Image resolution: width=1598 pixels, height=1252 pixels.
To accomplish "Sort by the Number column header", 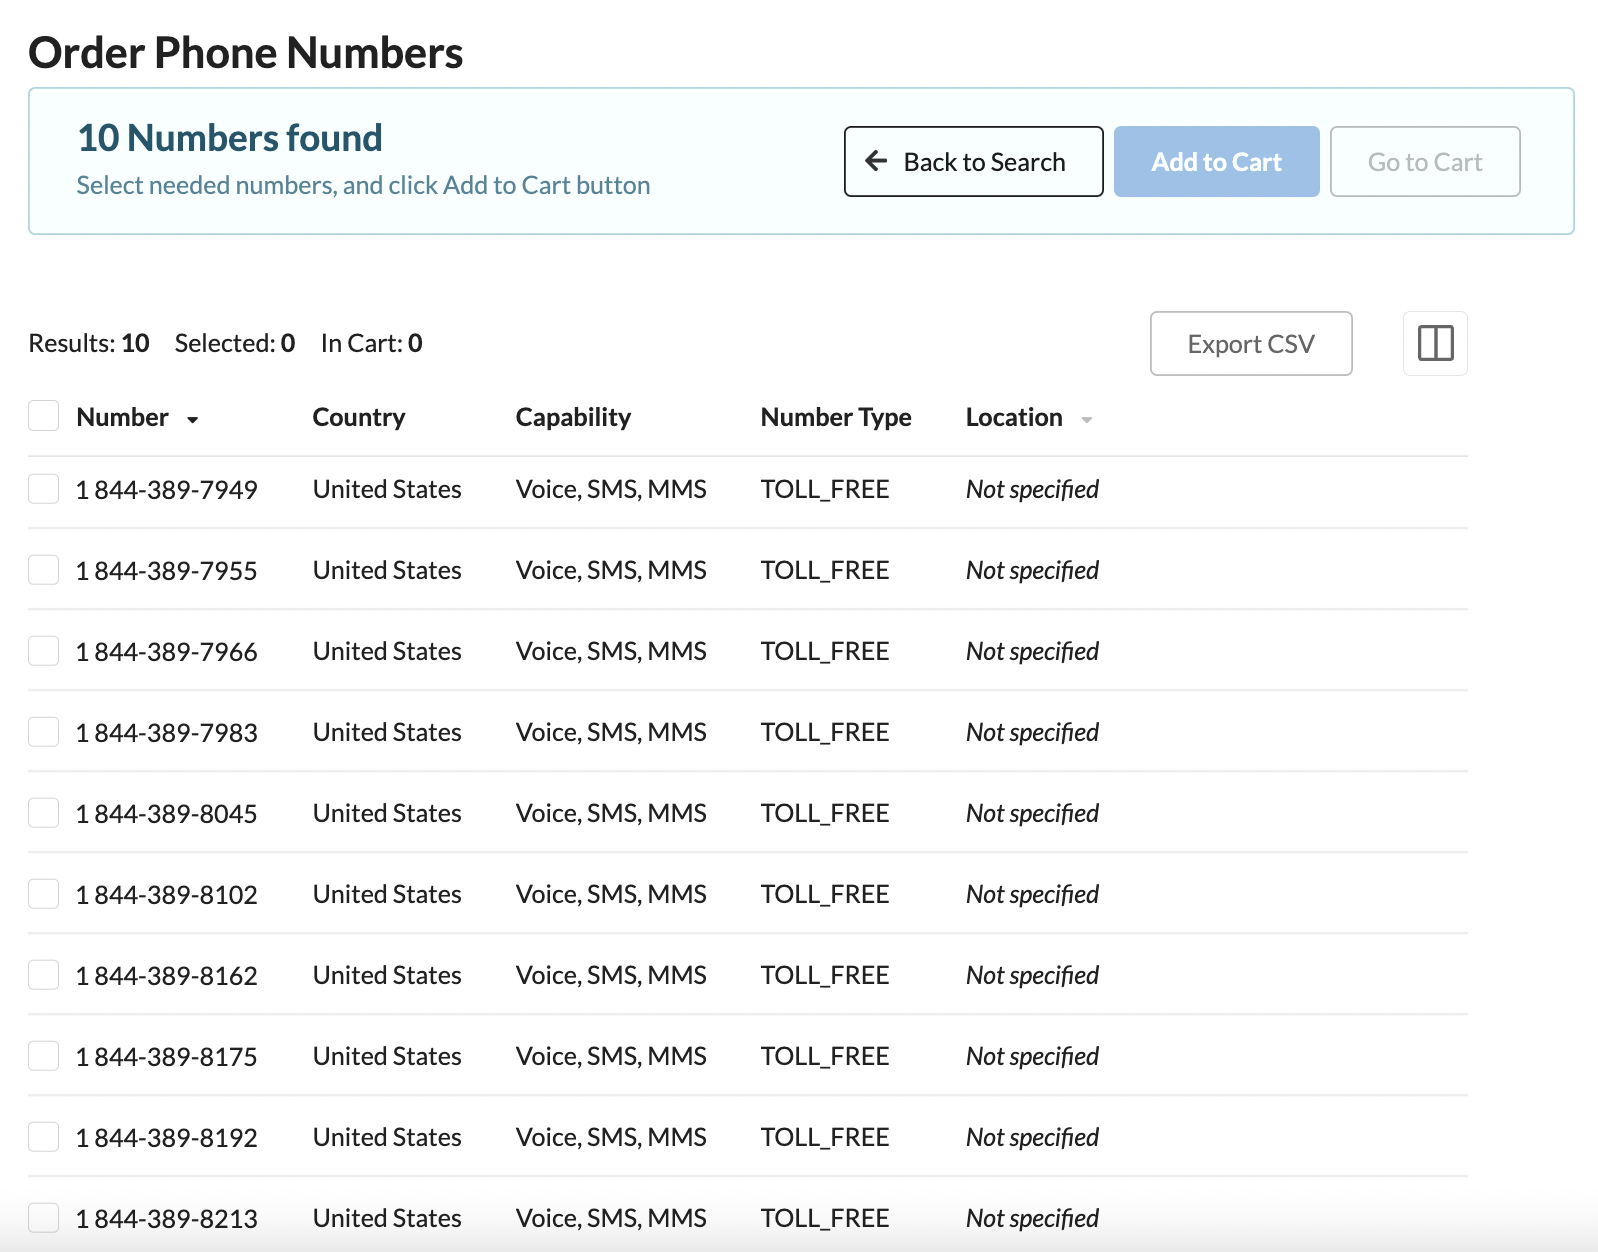I will pos(122,417).
